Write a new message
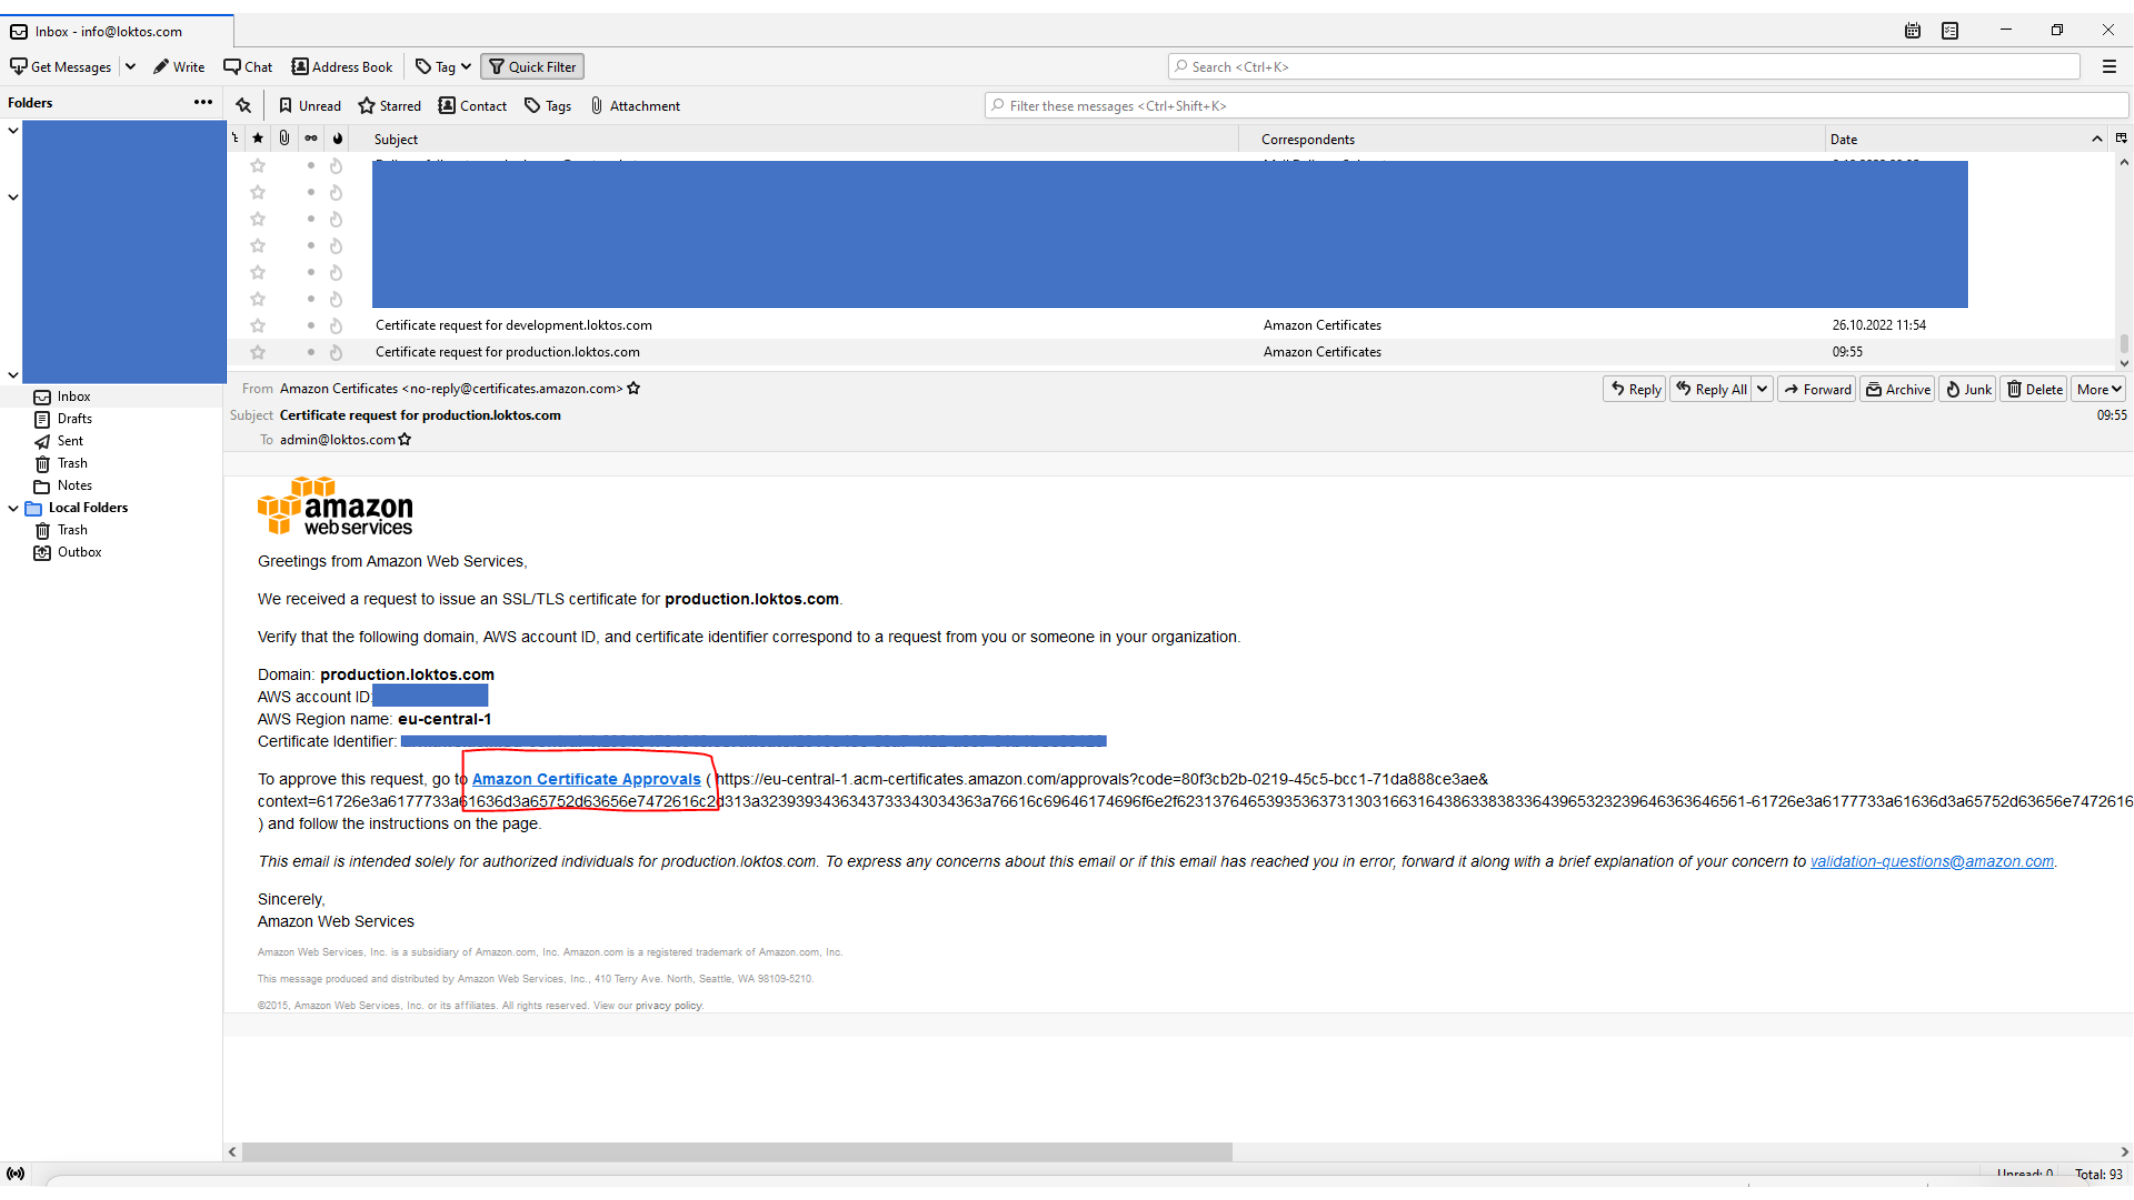Screen dimensions: 2134x1200 tap(179, 67)
